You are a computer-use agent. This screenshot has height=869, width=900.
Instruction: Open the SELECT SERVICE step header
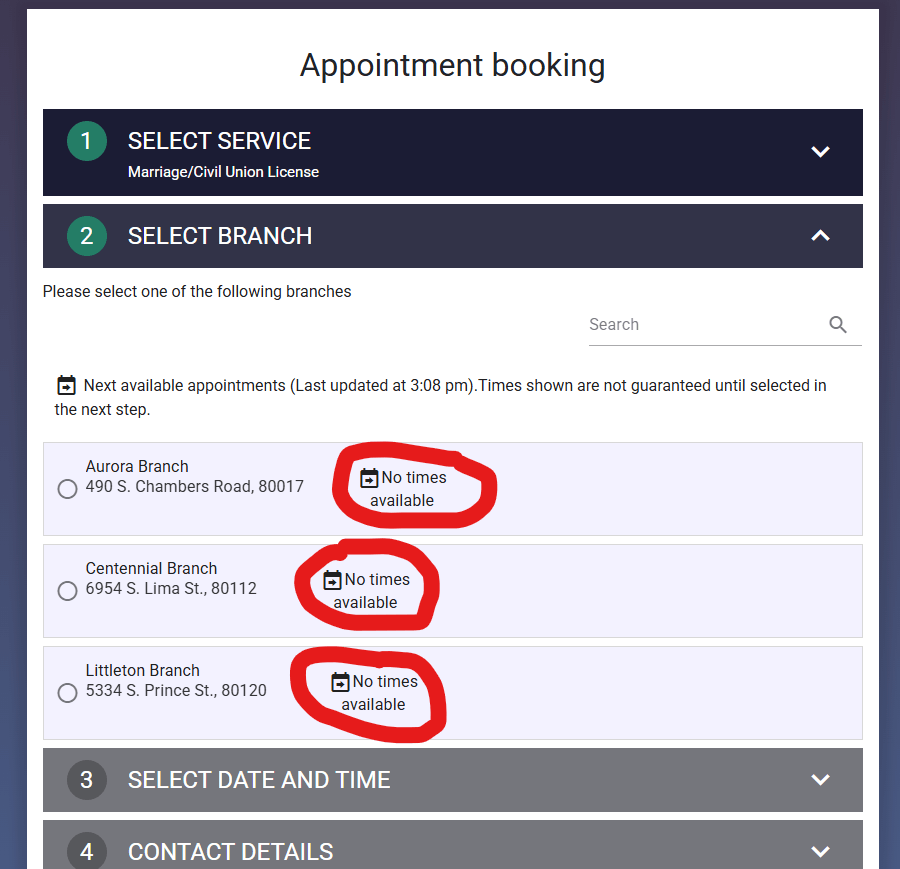point(220,141)
